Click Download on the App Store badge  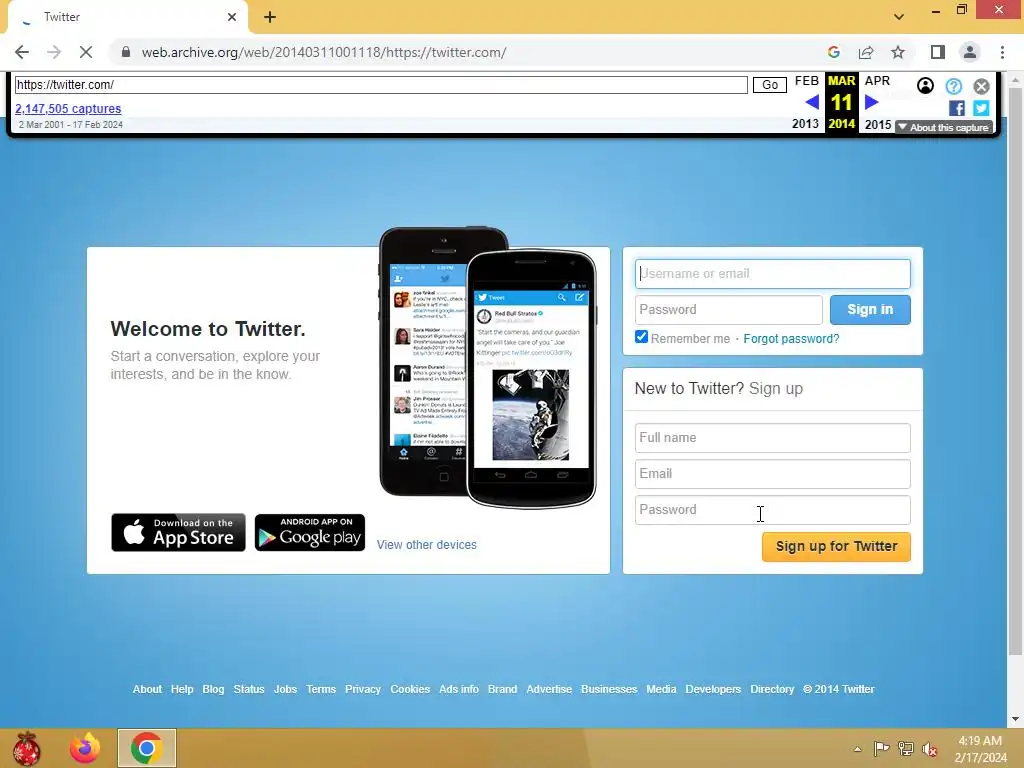(x=178, y=532)
